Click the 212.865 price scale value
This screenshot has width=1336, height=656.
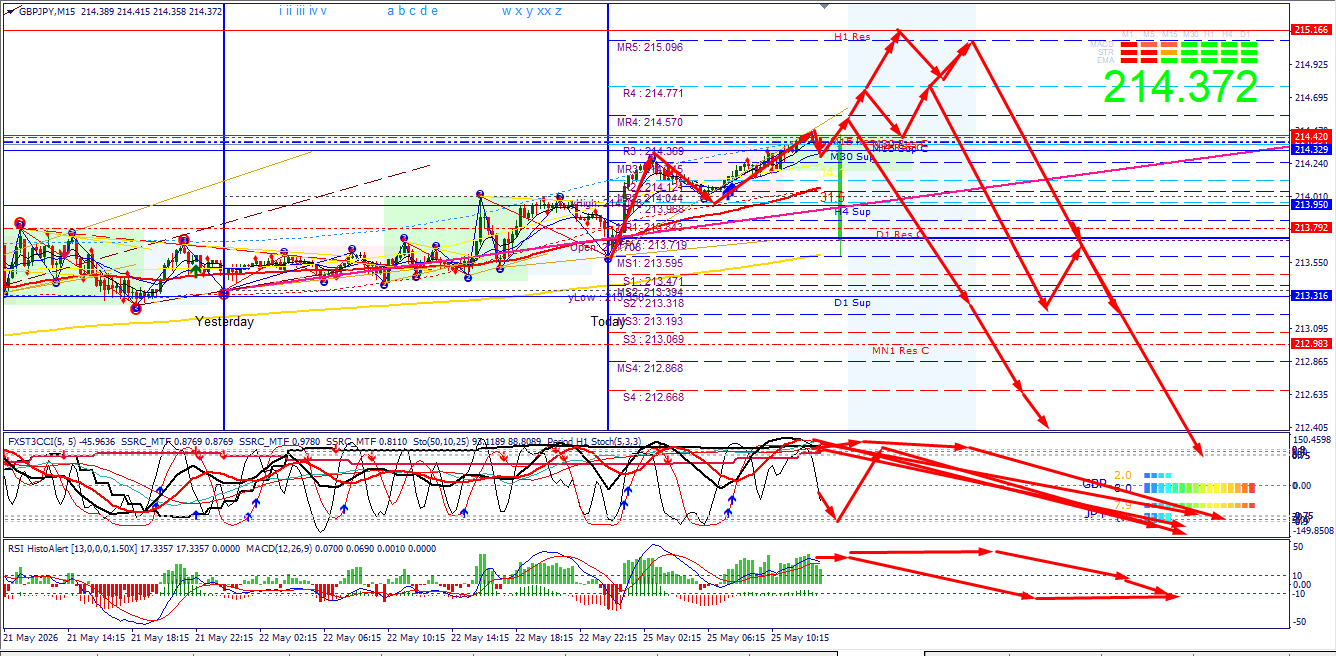pos(1312,362)
